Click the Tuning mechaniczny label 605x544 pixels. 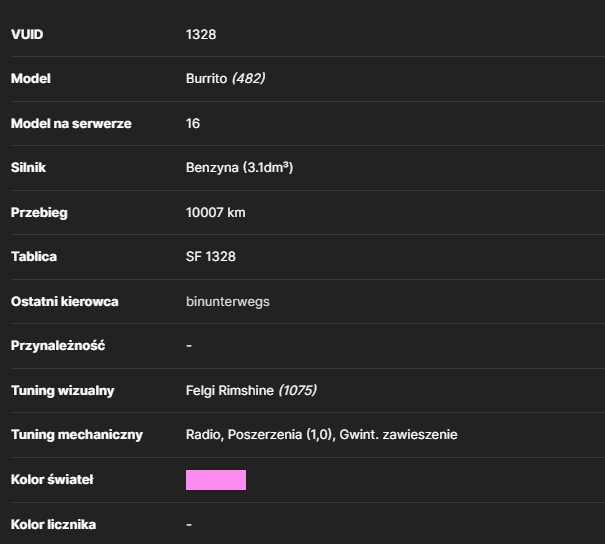pyautogui.click(x=77, y=434)
